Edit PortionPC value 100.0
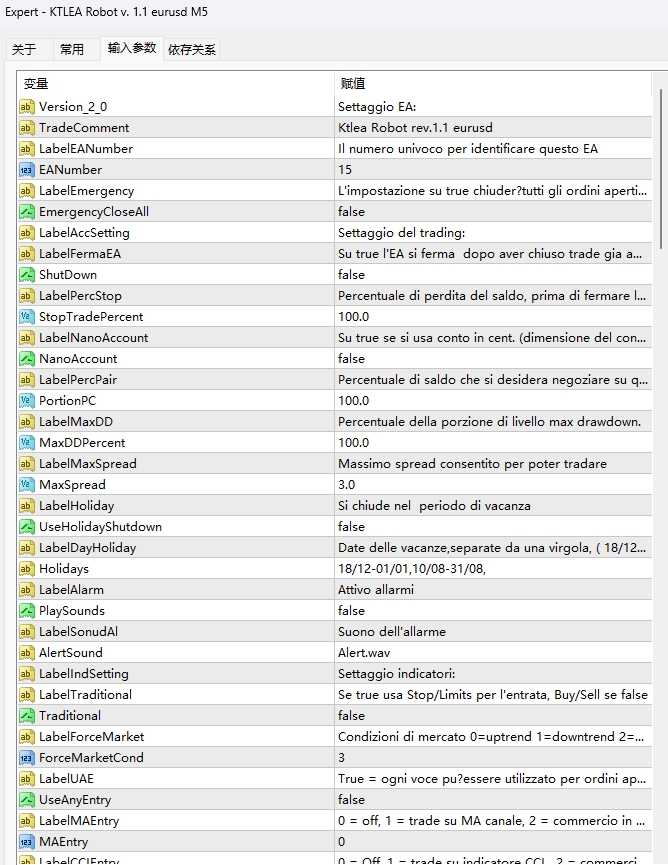 pyautogui.click(x=493, y=401)
